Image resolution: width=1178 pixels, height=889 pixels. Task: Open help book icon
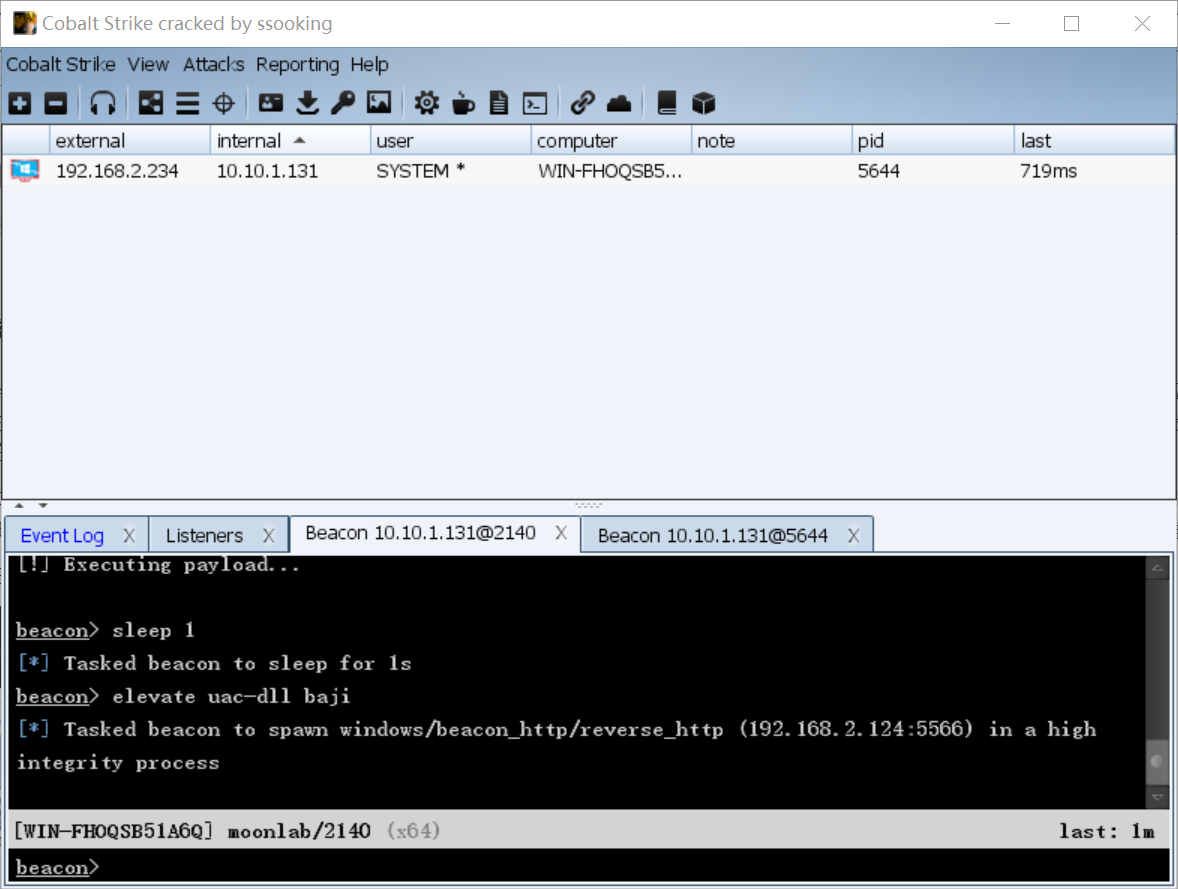(x=666, y=103)
